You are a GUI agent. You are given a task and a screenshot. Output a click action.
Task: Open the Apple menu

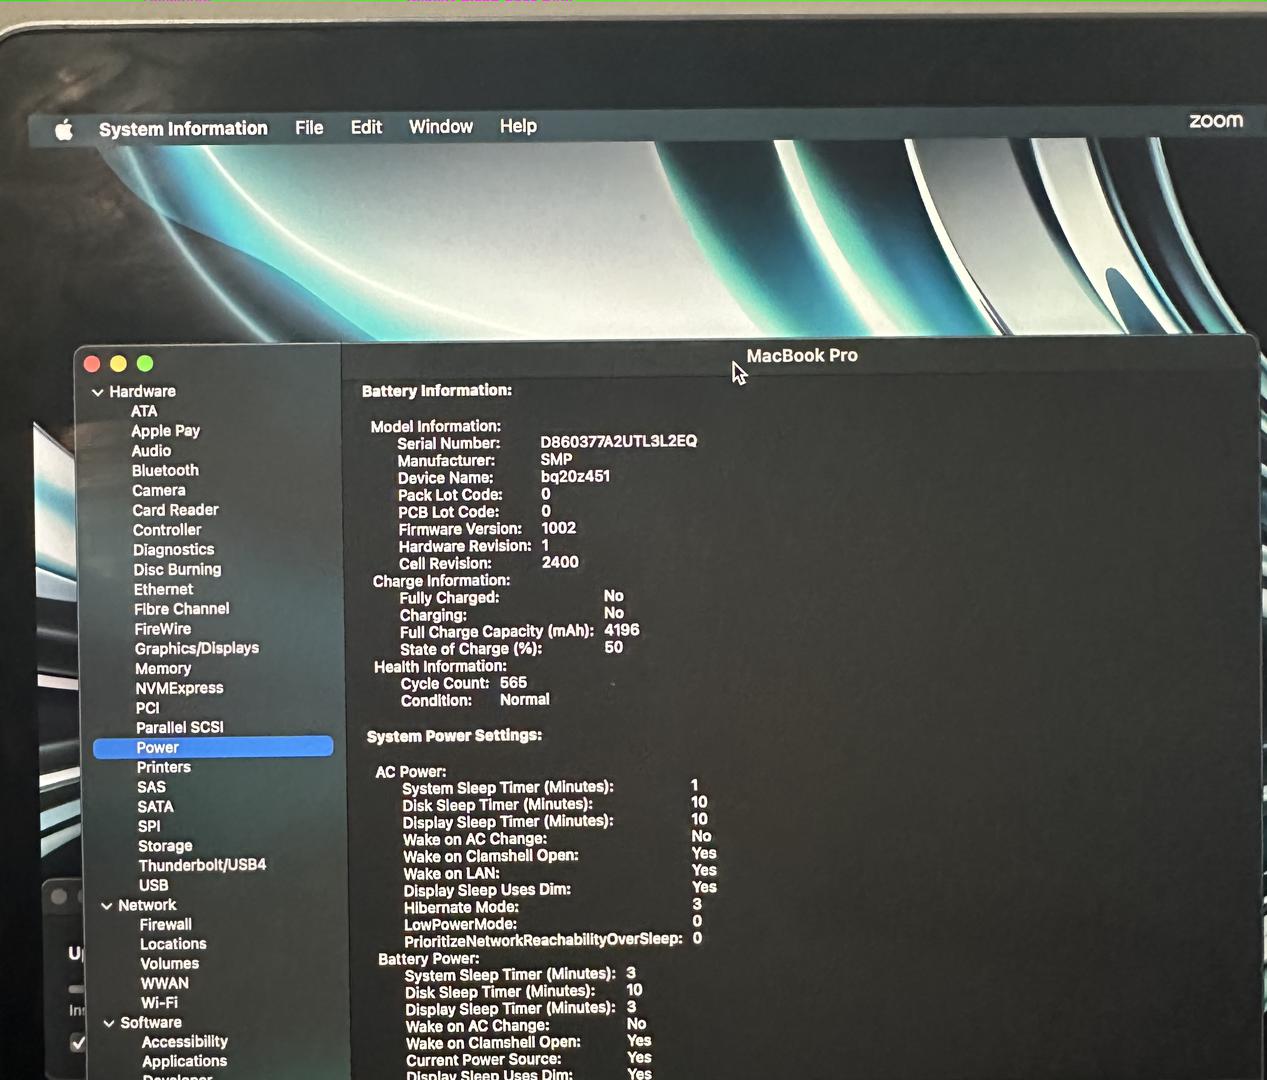coord(64,130)
